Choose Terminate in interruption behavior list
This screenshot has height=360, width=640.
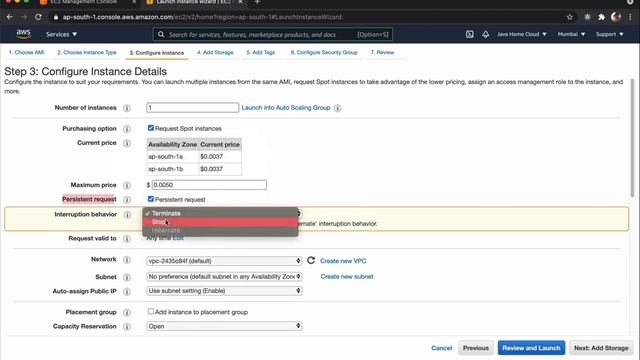pos(220,213)
